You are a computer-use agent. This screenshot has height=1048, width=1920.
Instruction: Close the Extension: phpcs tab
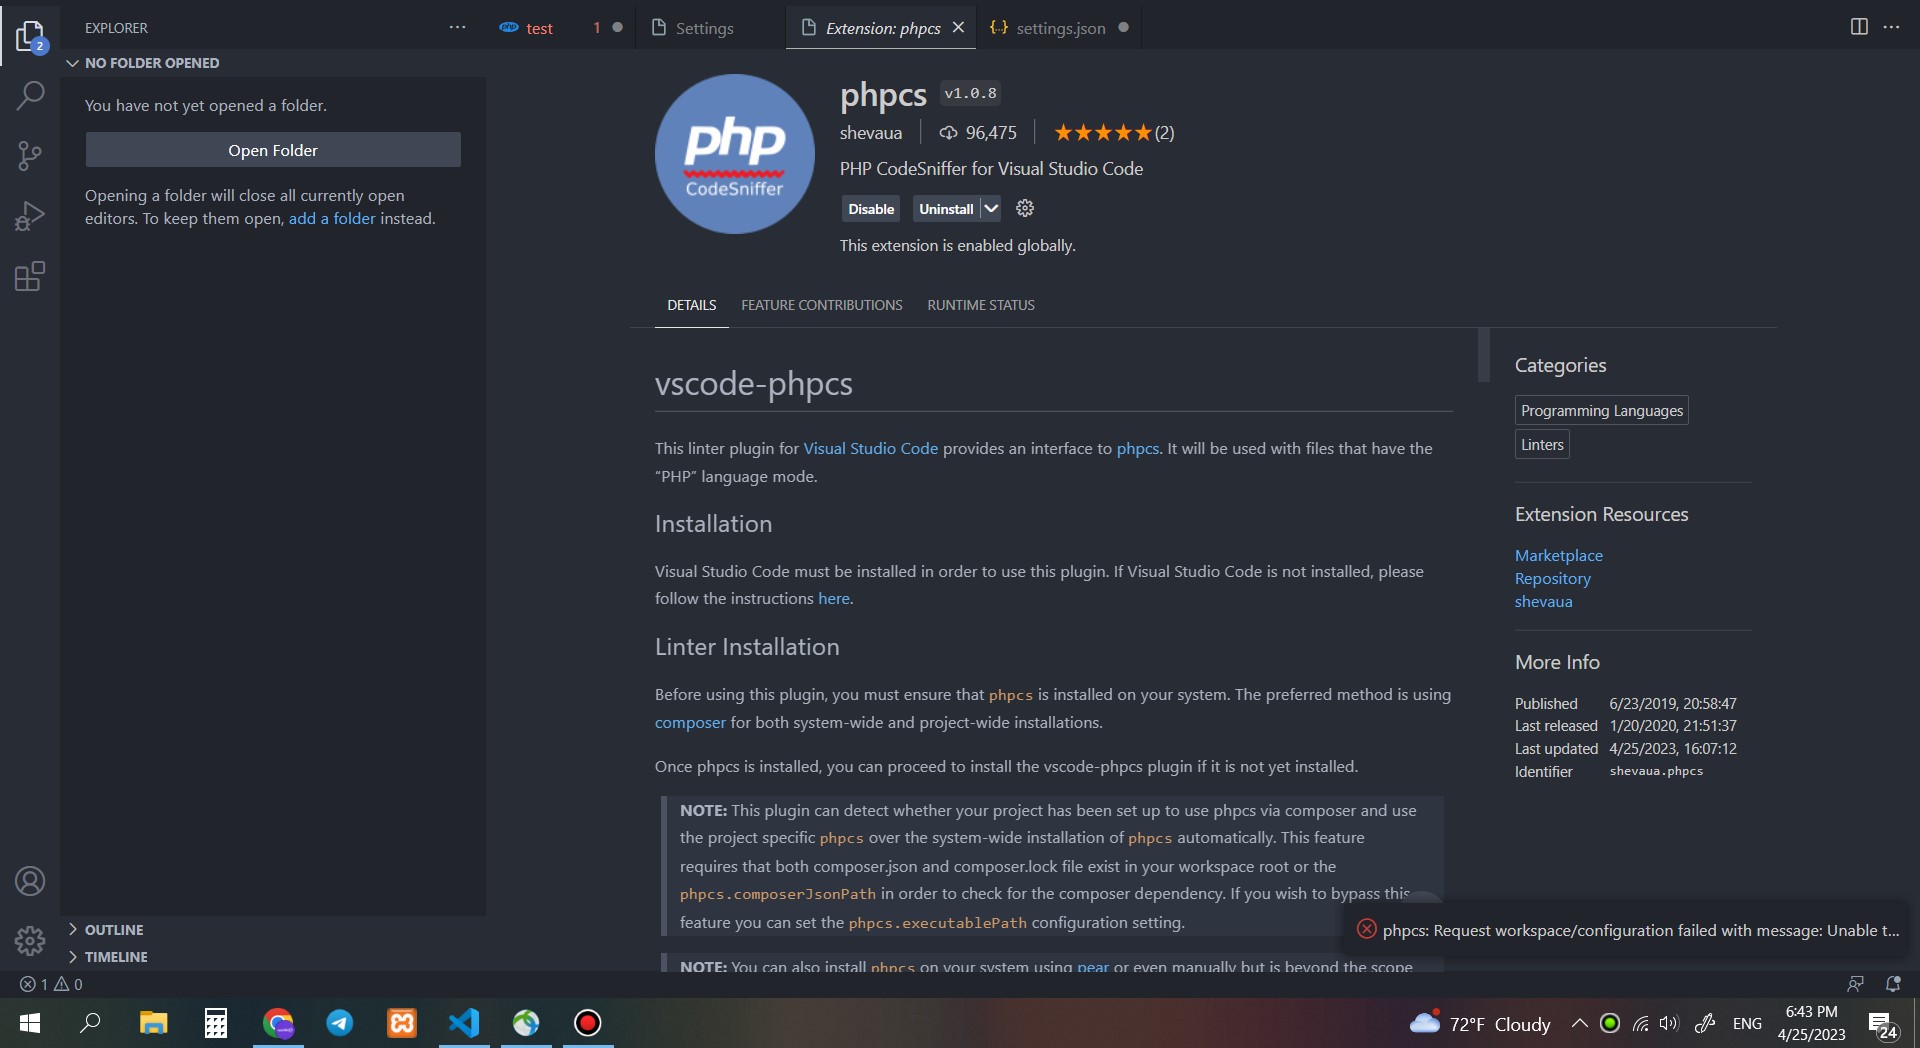tap(958, 27)
